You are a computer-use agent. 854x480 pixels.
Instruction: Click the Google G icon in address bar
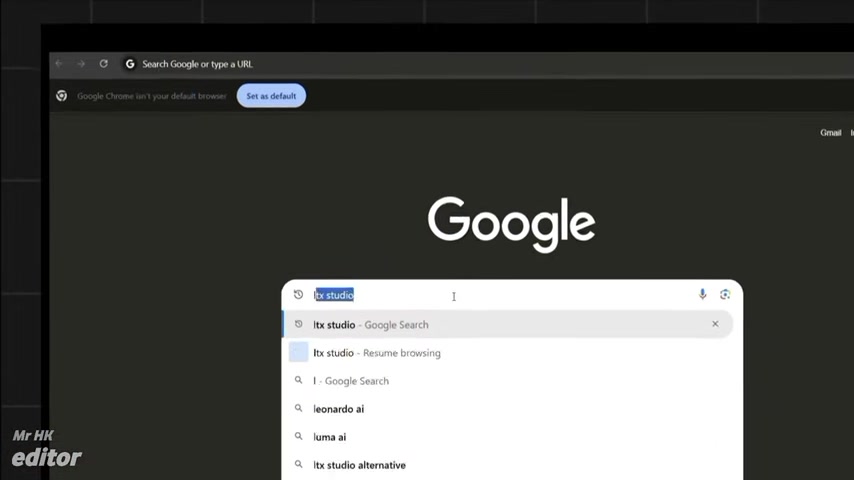(130, 64)
